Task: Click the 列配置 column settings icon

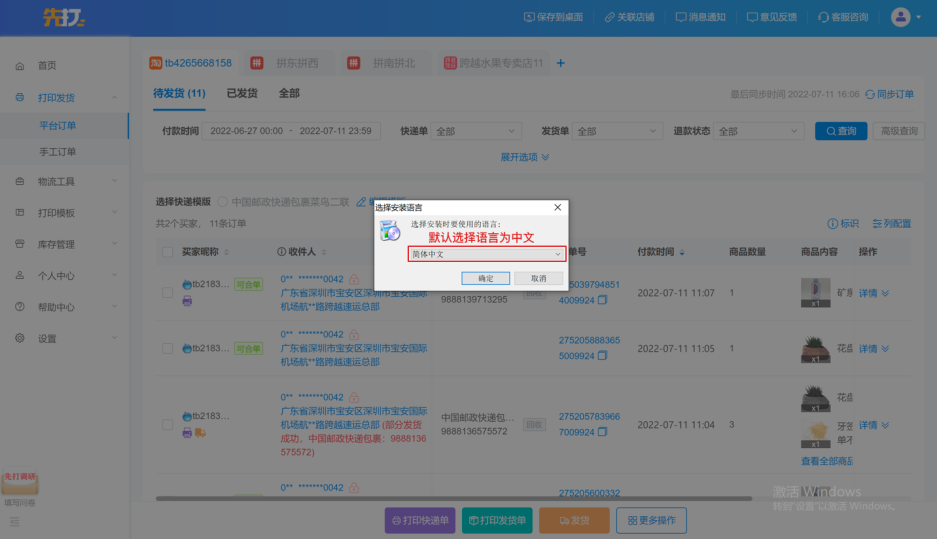Action: coord(877,224)
